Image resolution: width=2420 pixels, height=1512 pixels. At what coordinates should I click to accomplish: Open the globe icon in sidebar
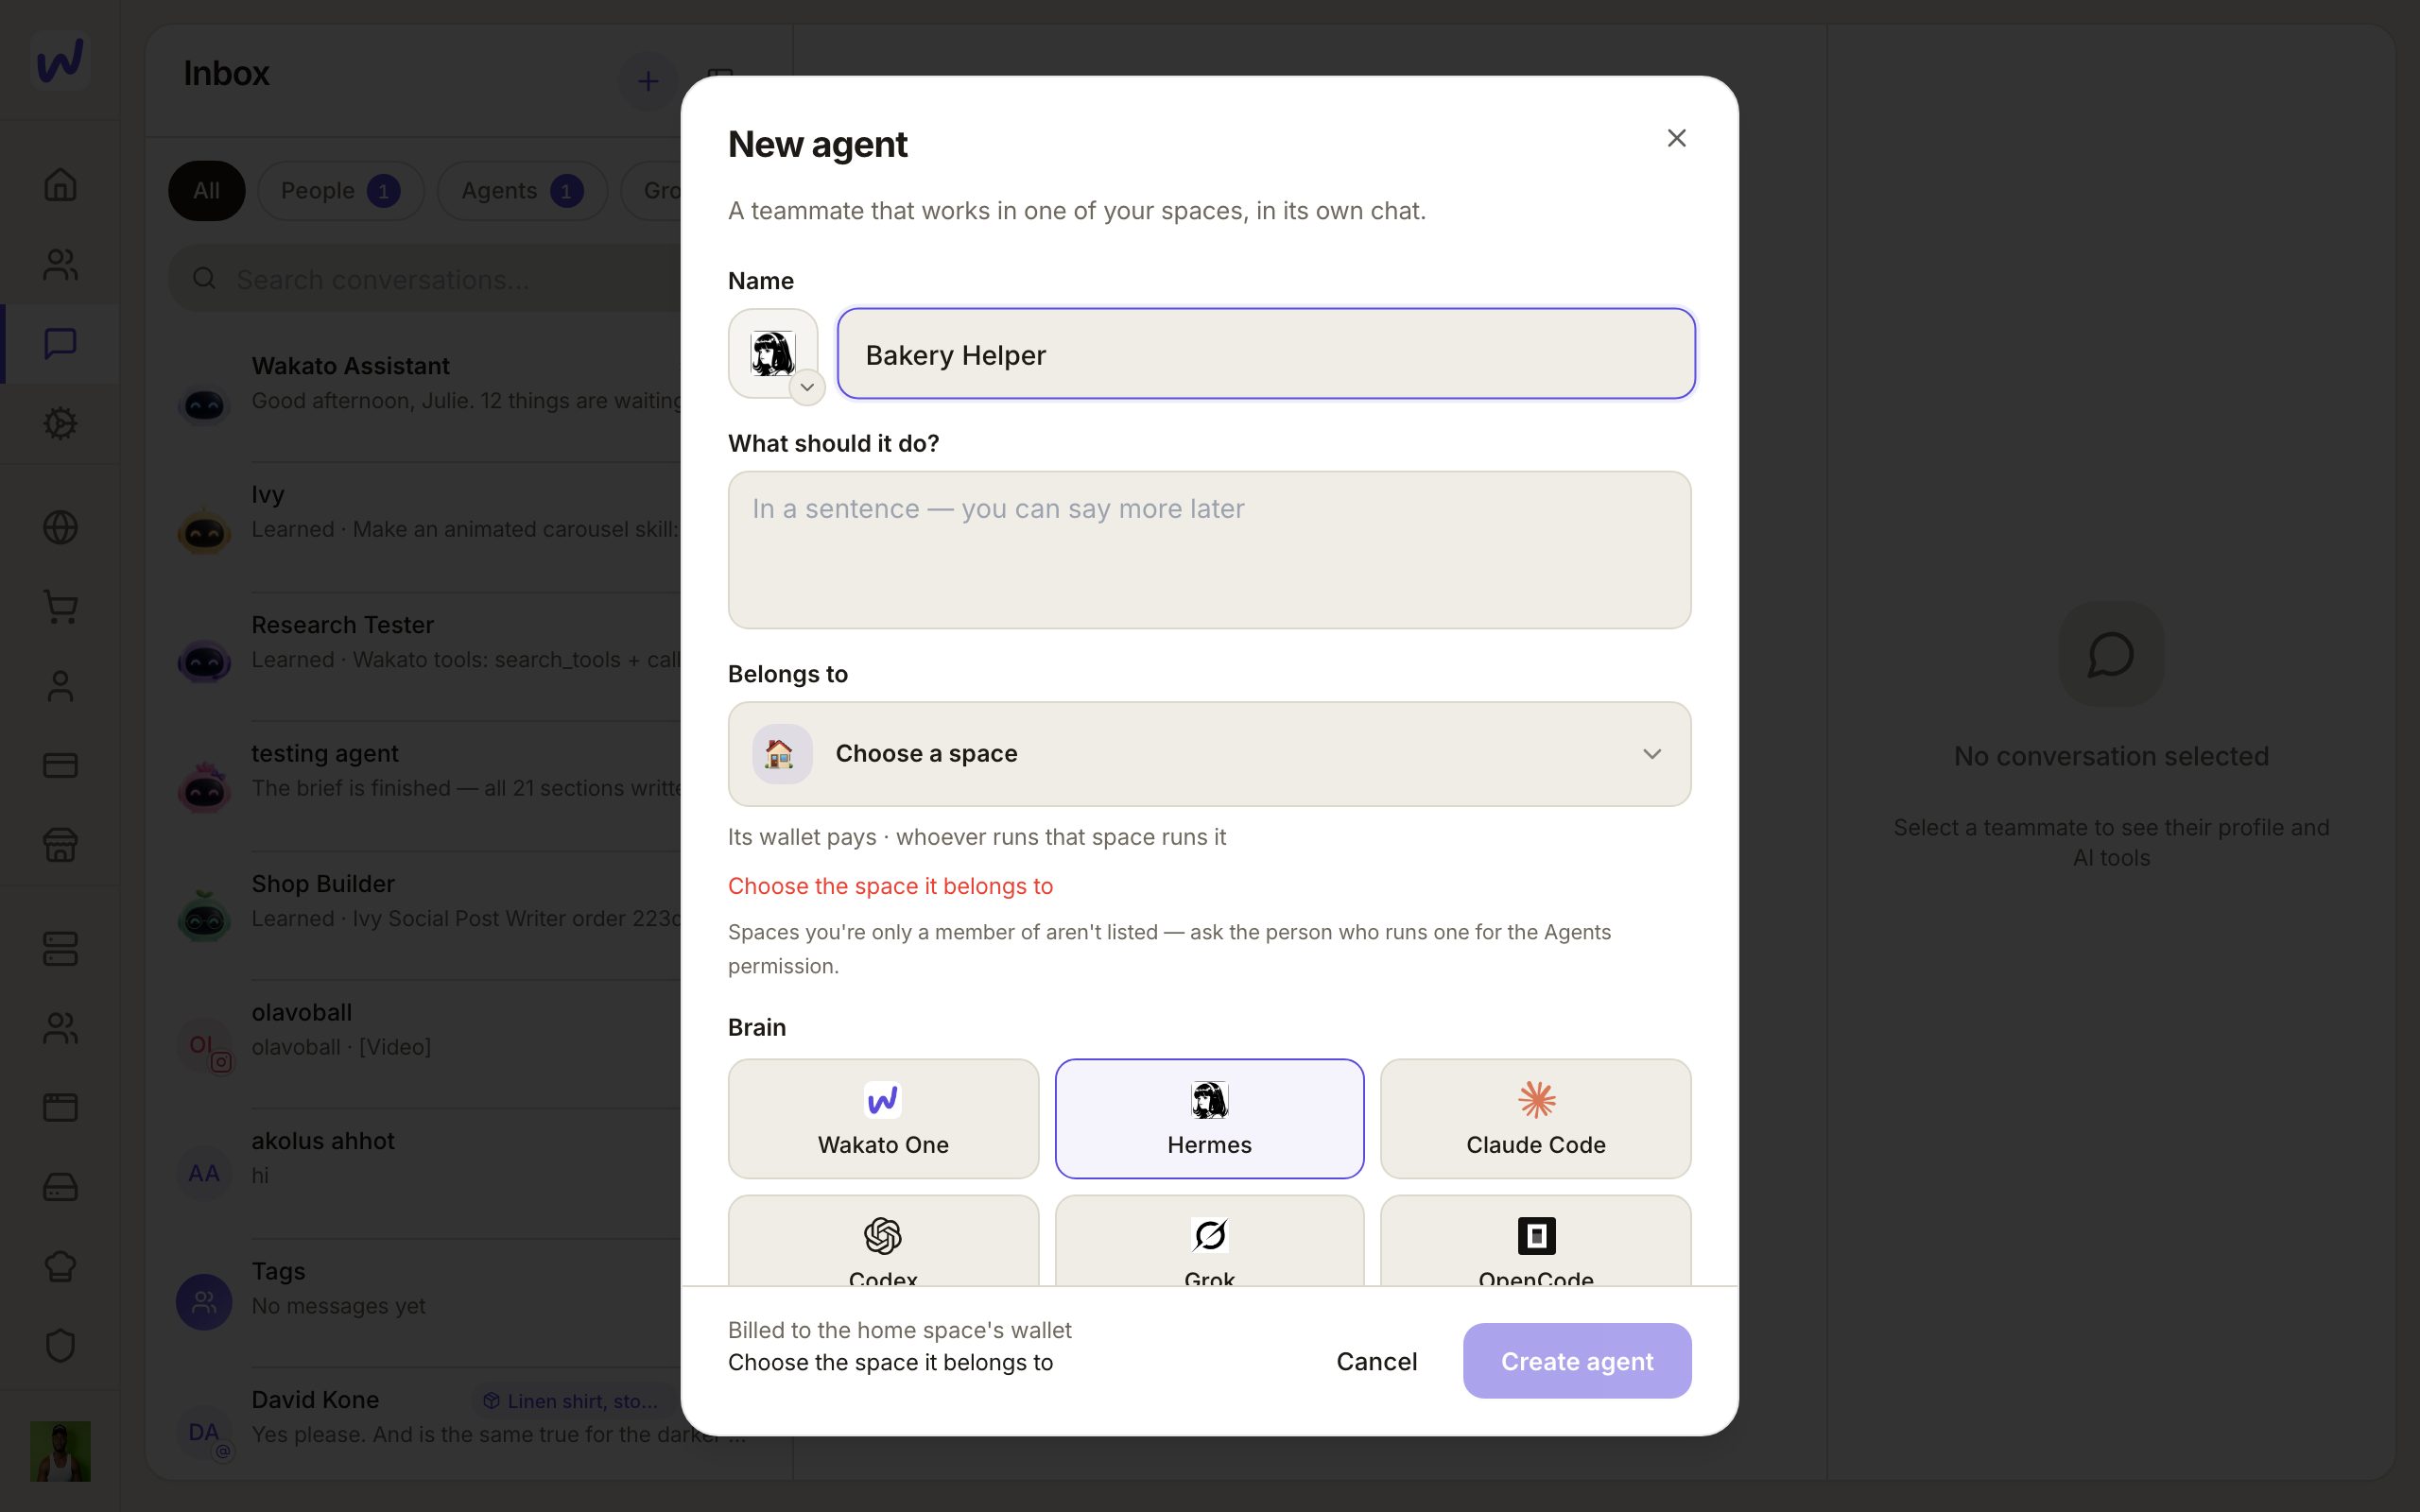(60, 527)
